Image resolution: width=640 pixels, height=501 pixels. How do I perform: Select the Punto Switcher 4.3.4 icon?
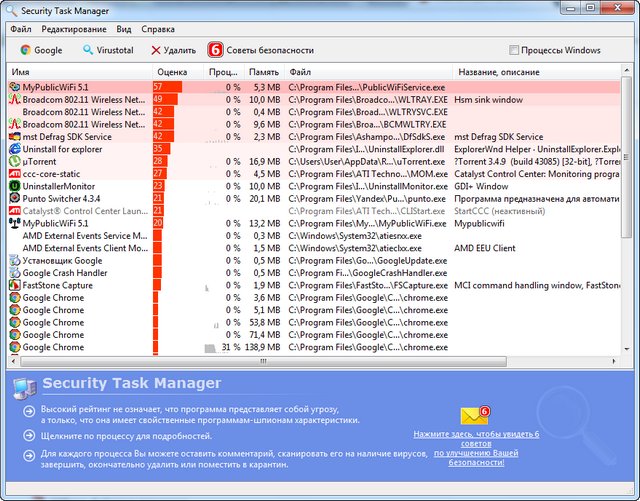pyautogui.click(x=14, y=198)
